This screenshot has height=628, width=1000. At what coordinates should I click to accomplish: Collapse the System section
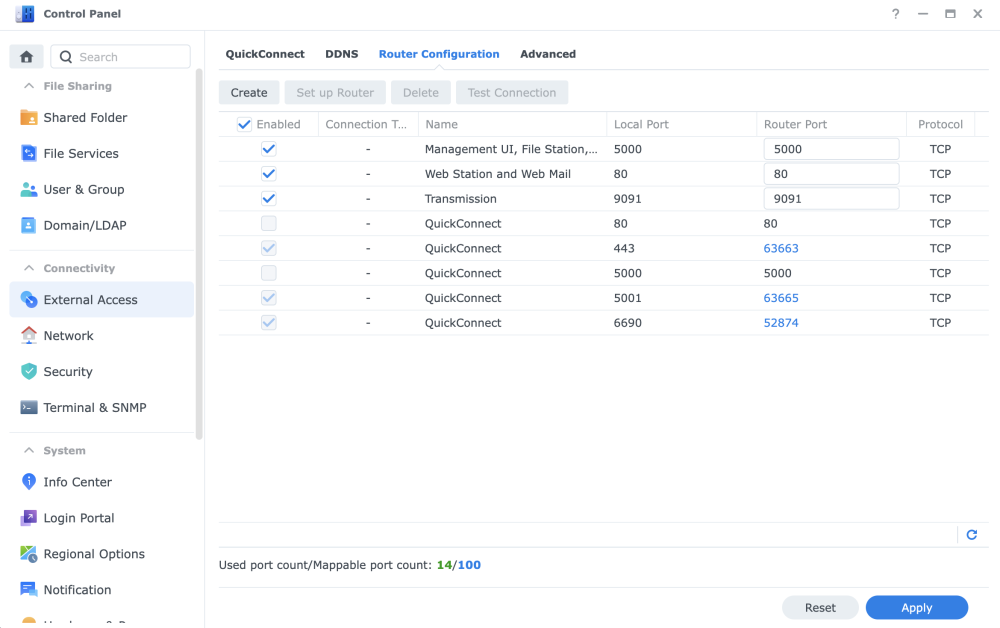tap(28, 451)
